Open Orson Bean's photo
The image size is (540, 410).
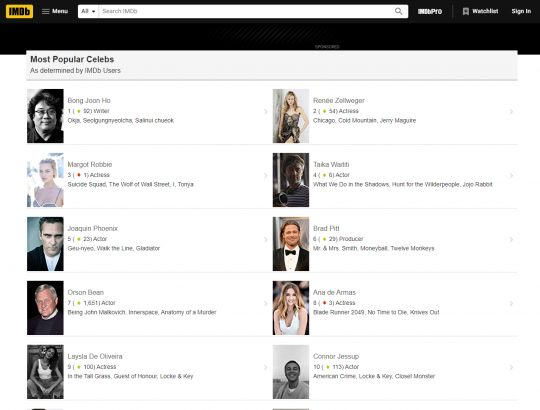pyautogui.click(x=45, y=308)
